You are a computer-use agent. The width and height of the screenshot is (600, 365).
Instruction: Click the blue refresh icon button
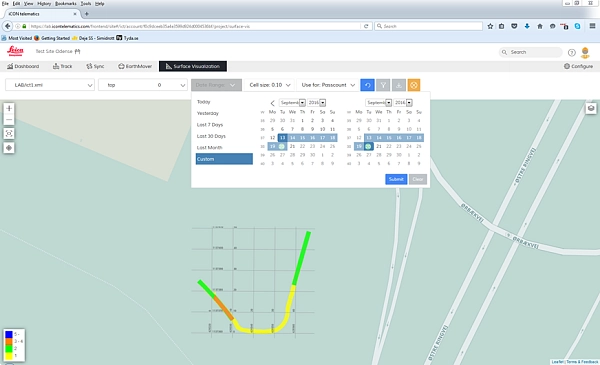367,85
